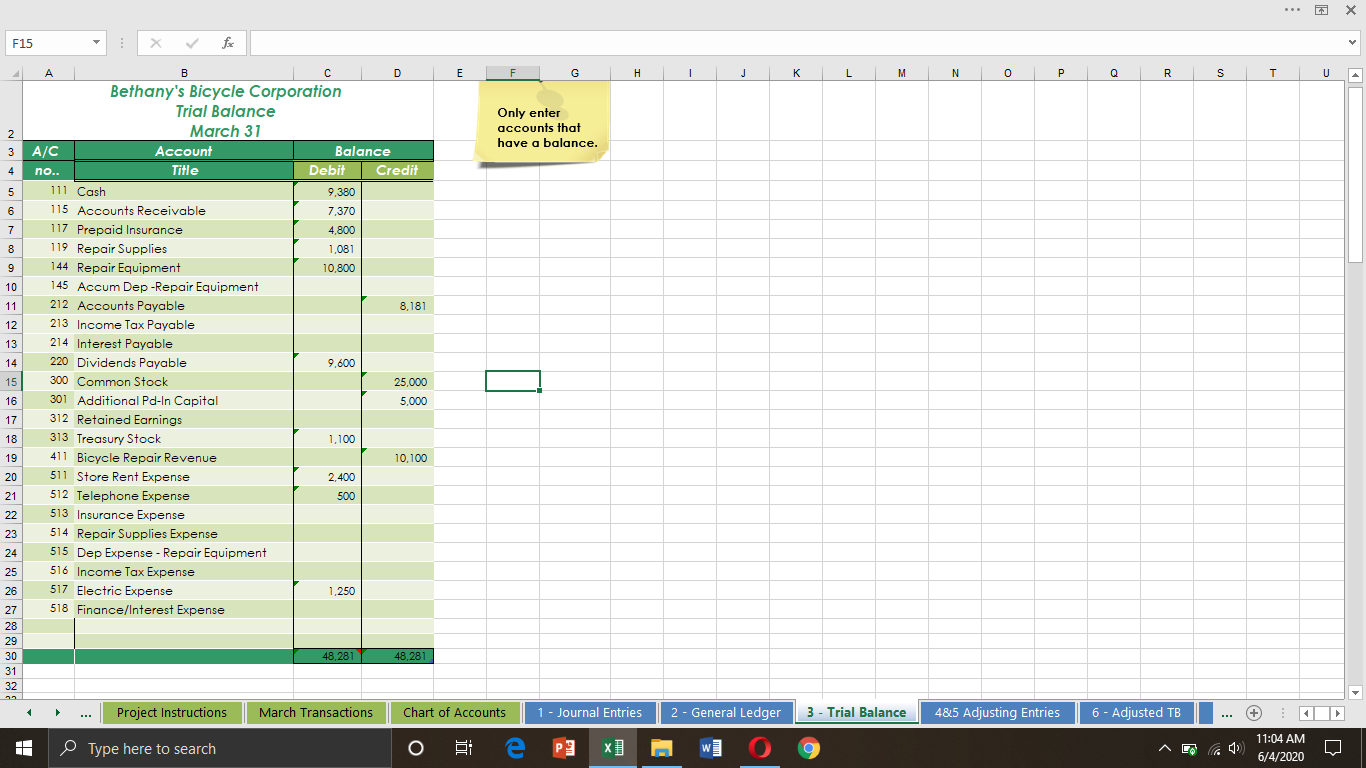Click the "Debit" column heading cell

click(327, 170)
